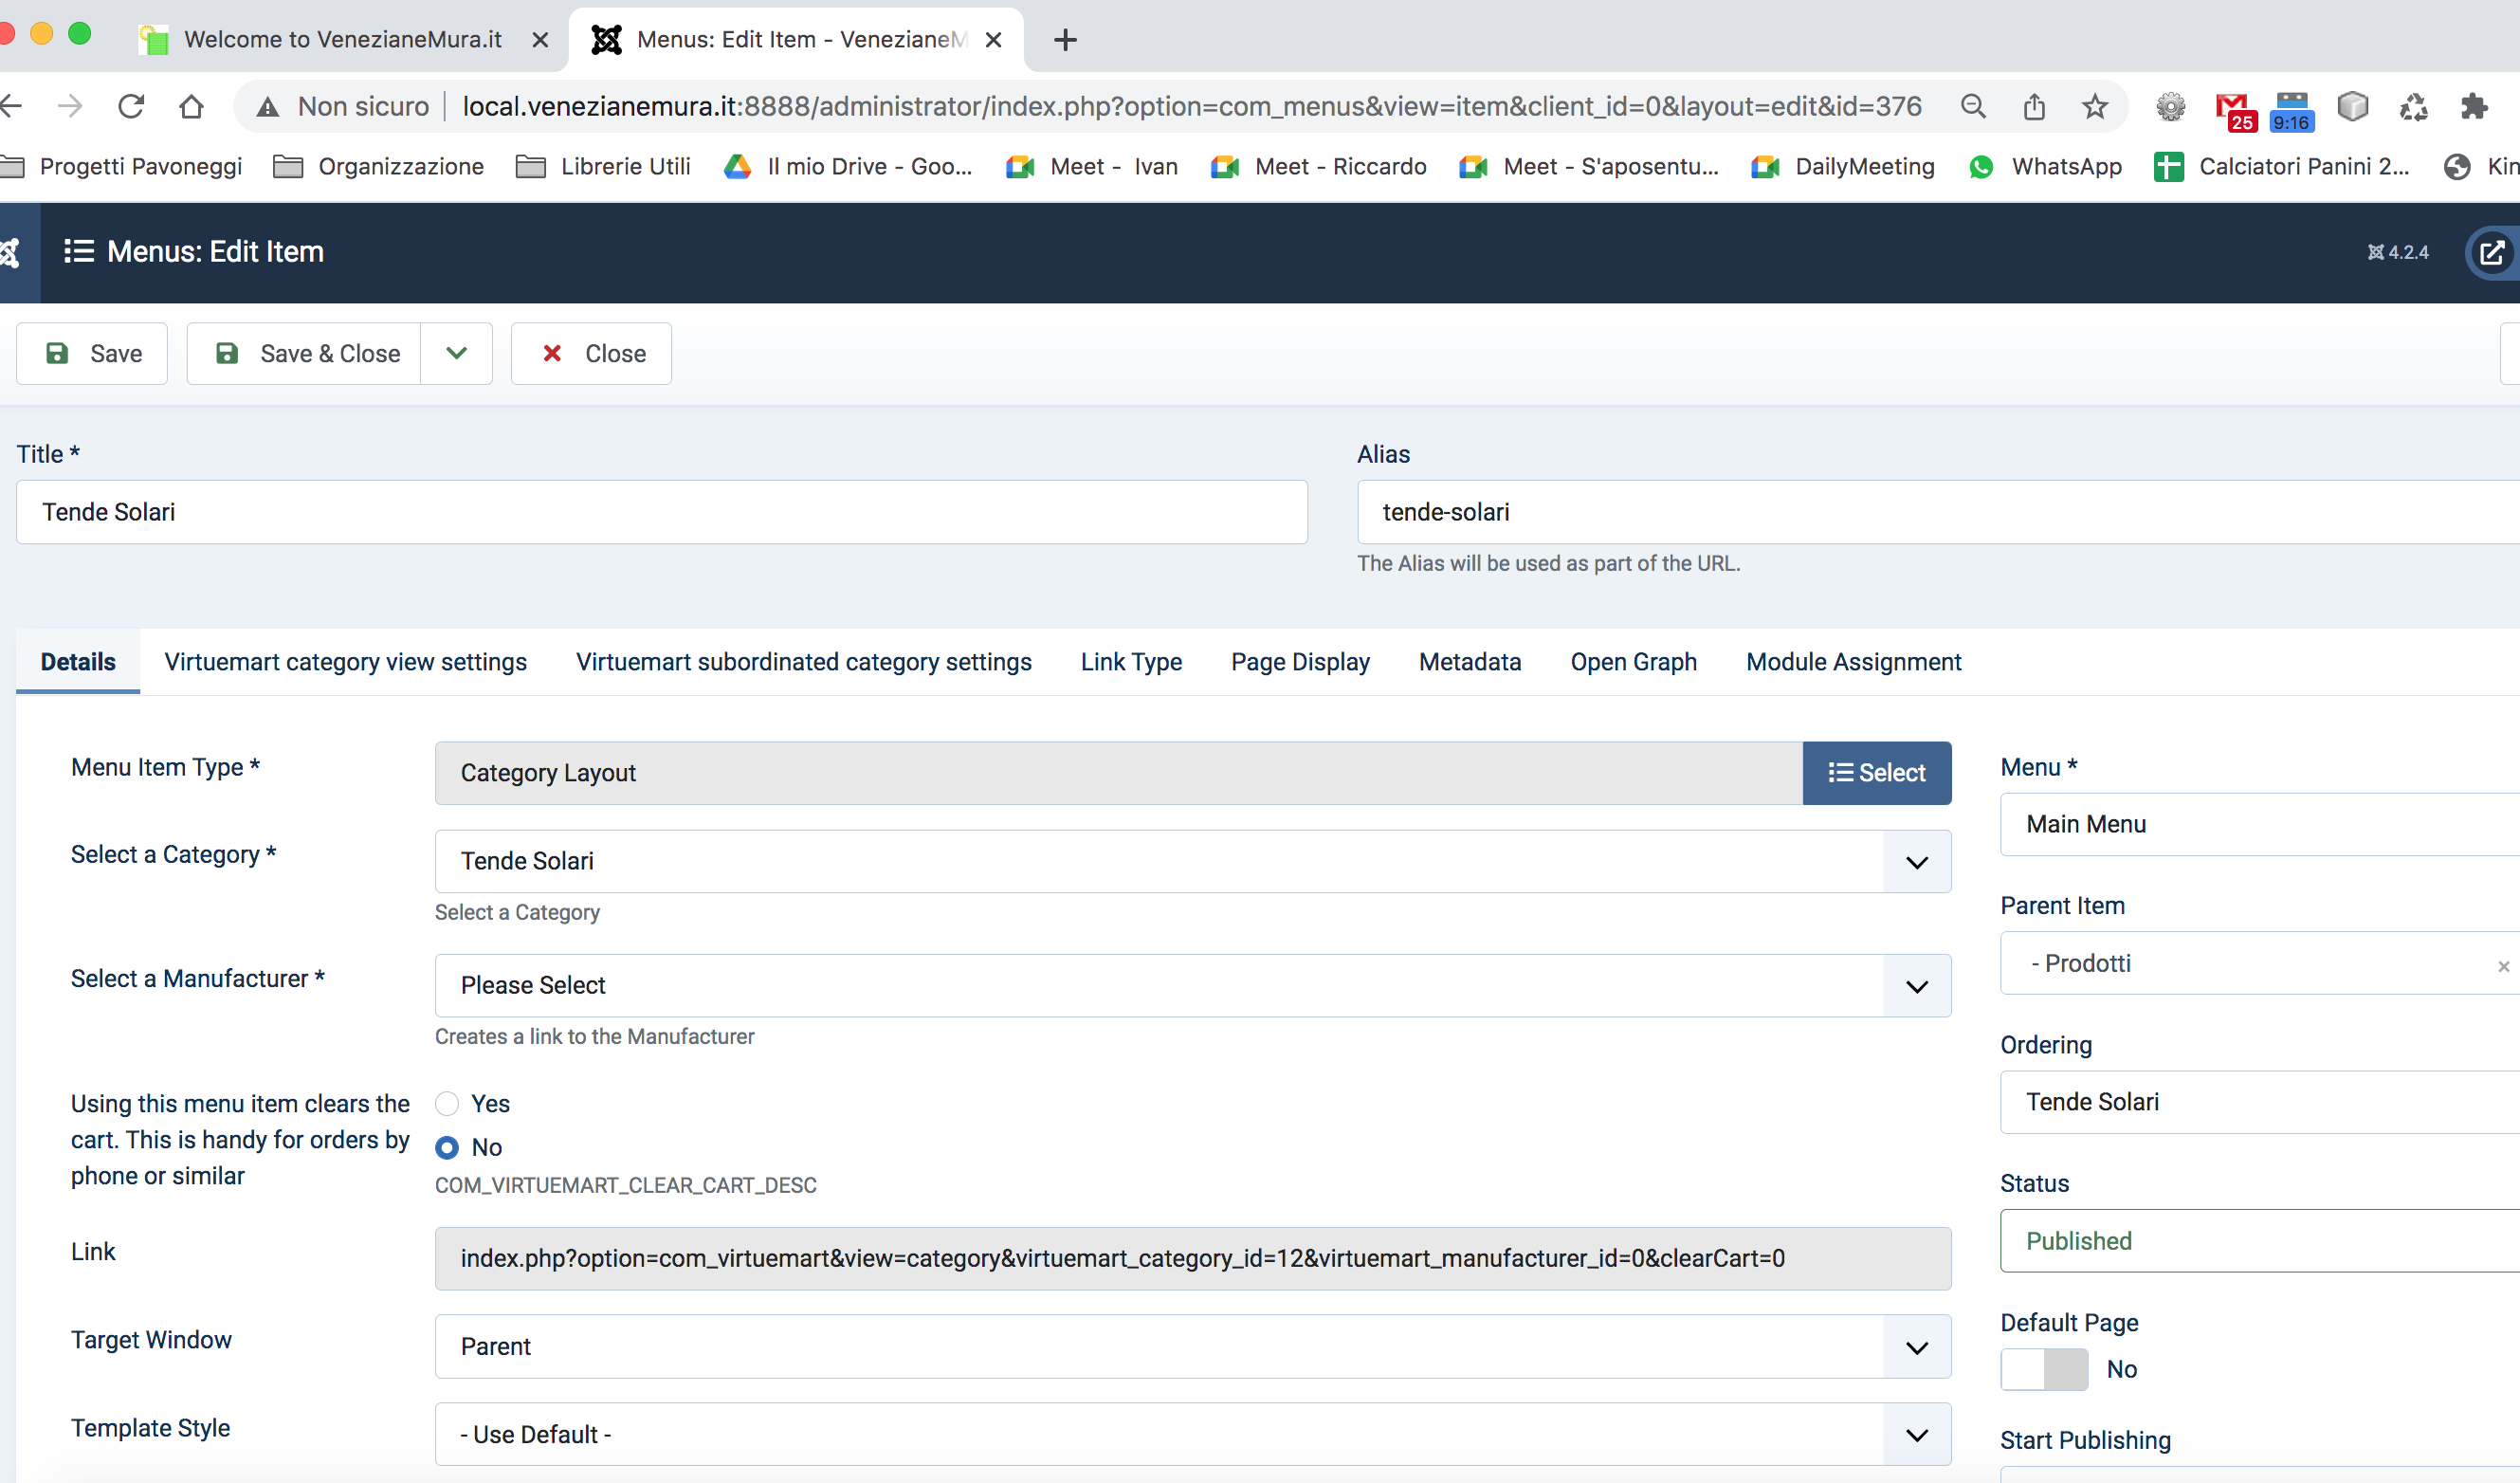Click the browser reload icon
The height and width of the screenshot is (1483, 2520).
tap(131, 106)
